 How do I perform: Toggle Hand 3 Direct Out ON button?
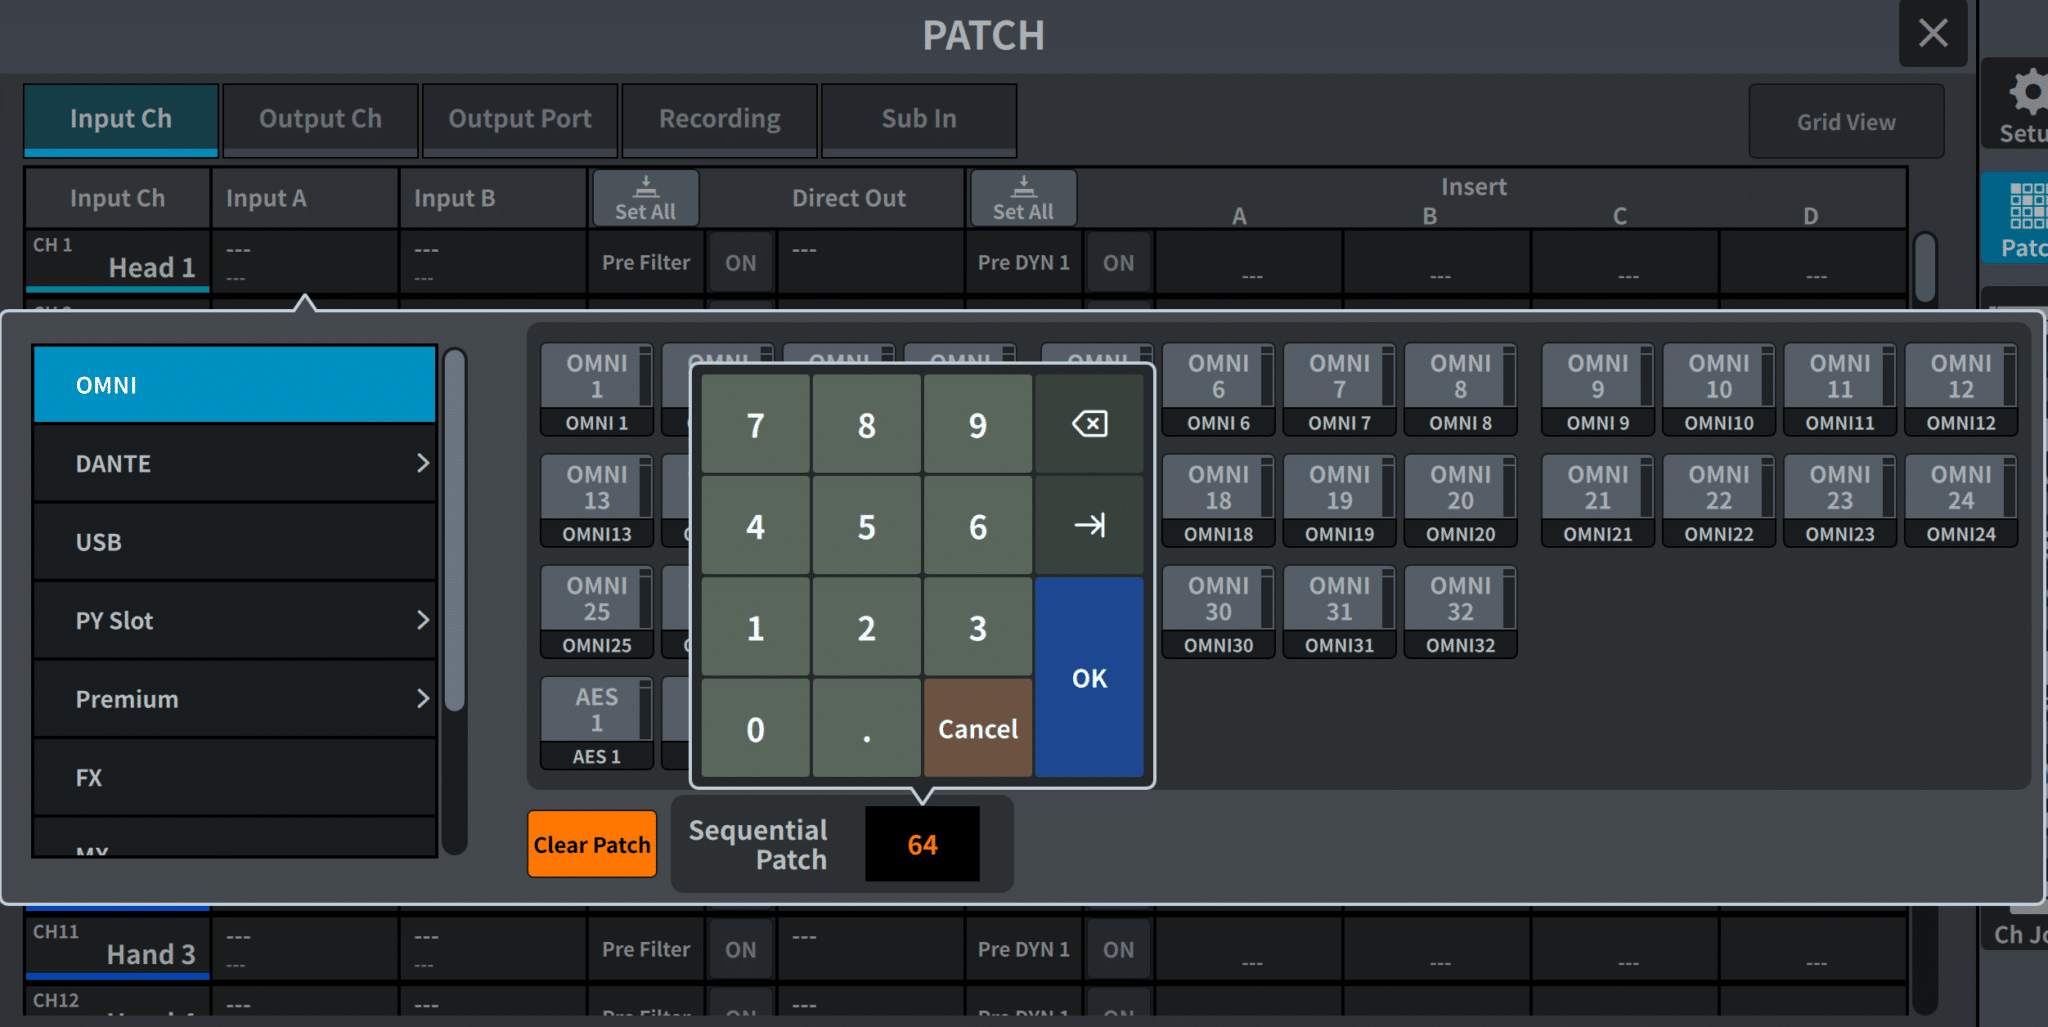click(x=740, y=950)
